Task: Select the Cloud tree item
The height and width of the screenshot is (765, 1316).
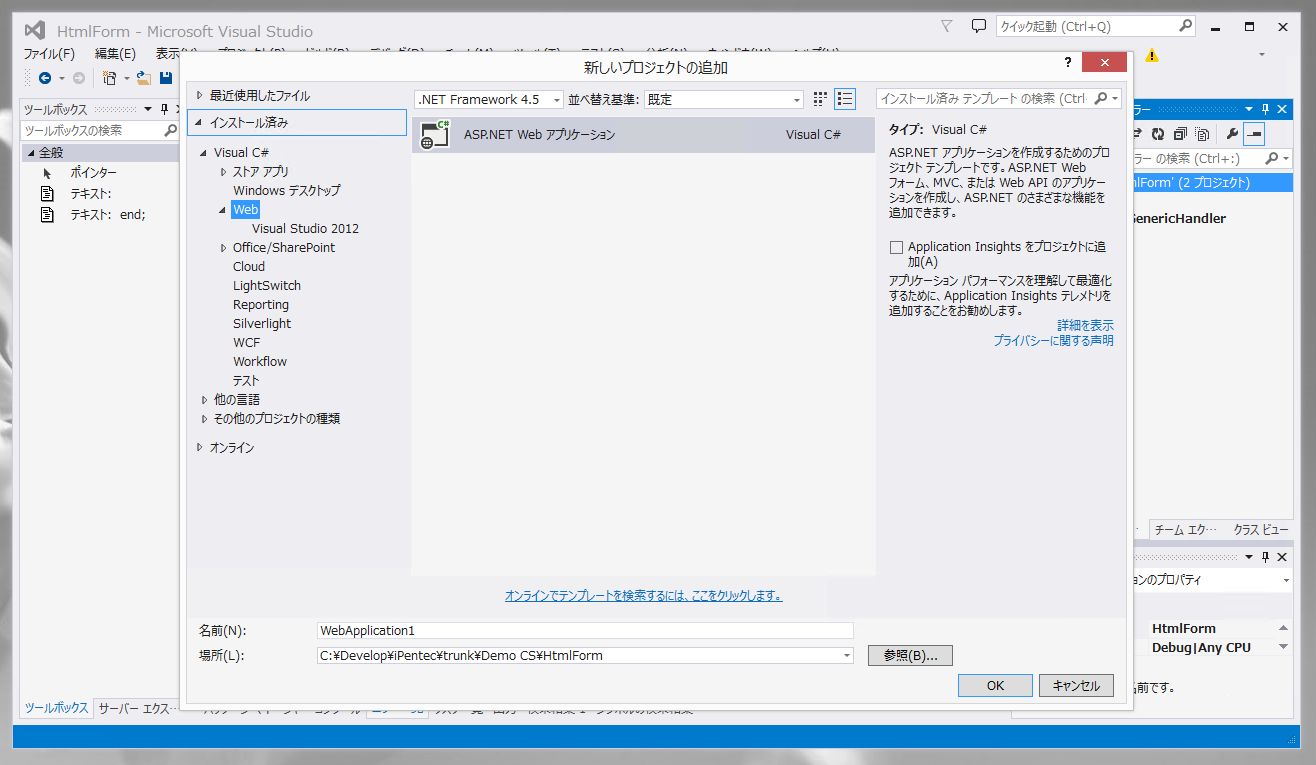Action: (249, 267)
